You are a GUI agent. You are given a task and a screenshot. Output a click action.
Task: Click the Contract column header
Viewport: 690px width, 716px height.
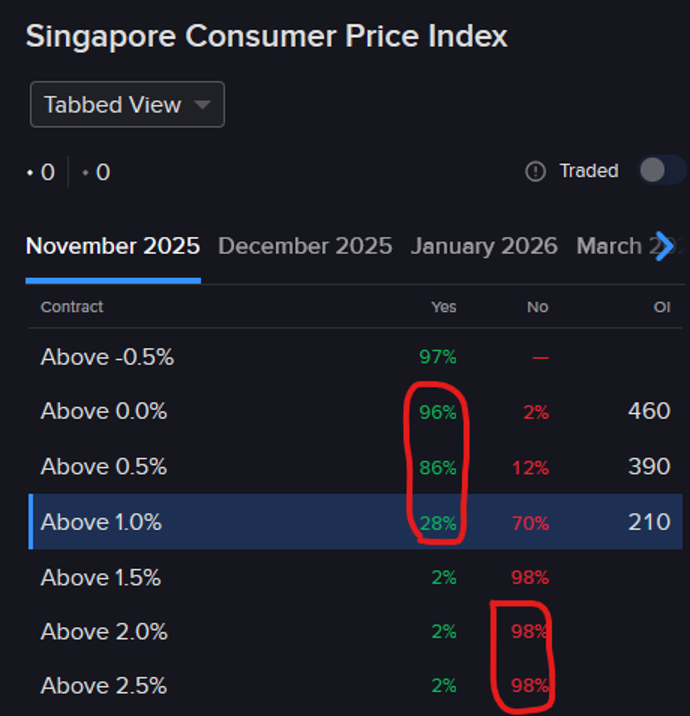tap(72, 307)
